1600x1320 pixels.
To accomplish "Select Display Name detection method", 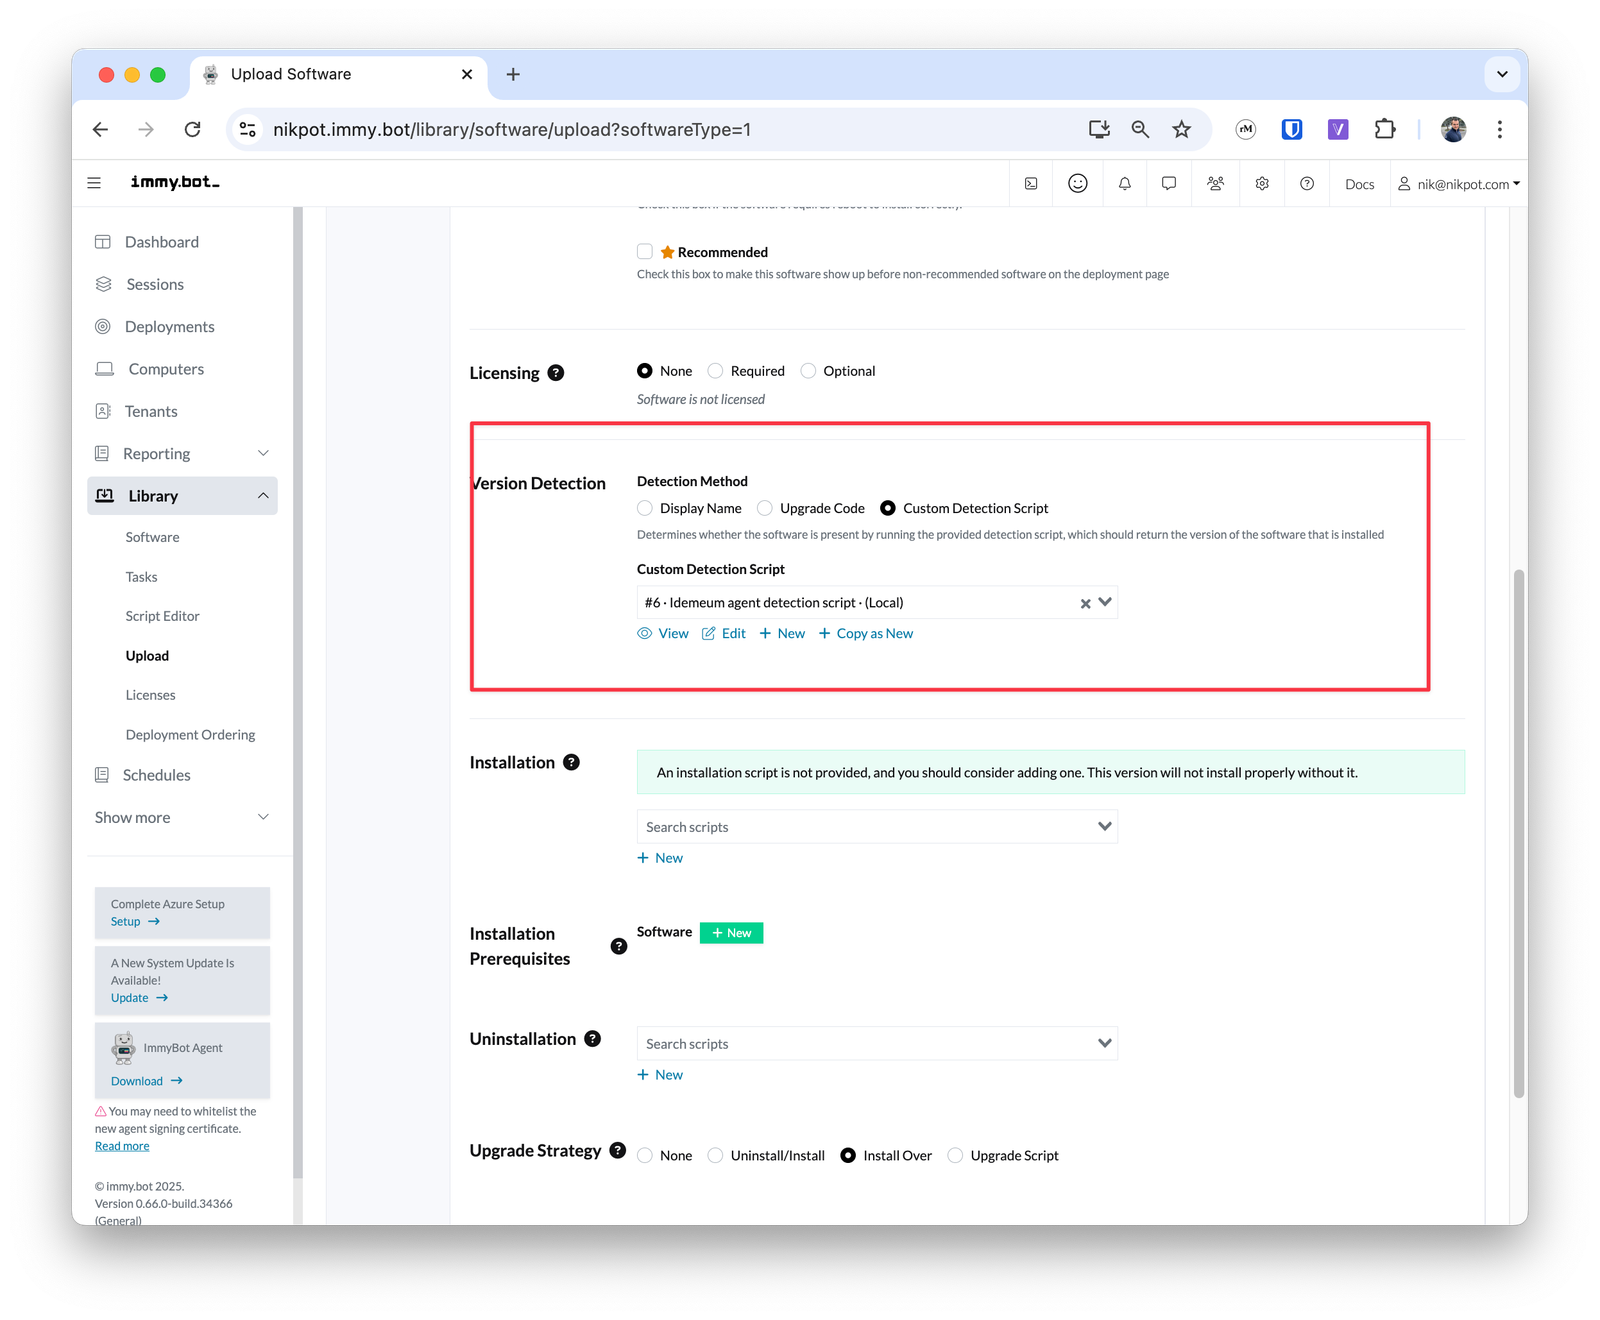I will pos(645,508).
